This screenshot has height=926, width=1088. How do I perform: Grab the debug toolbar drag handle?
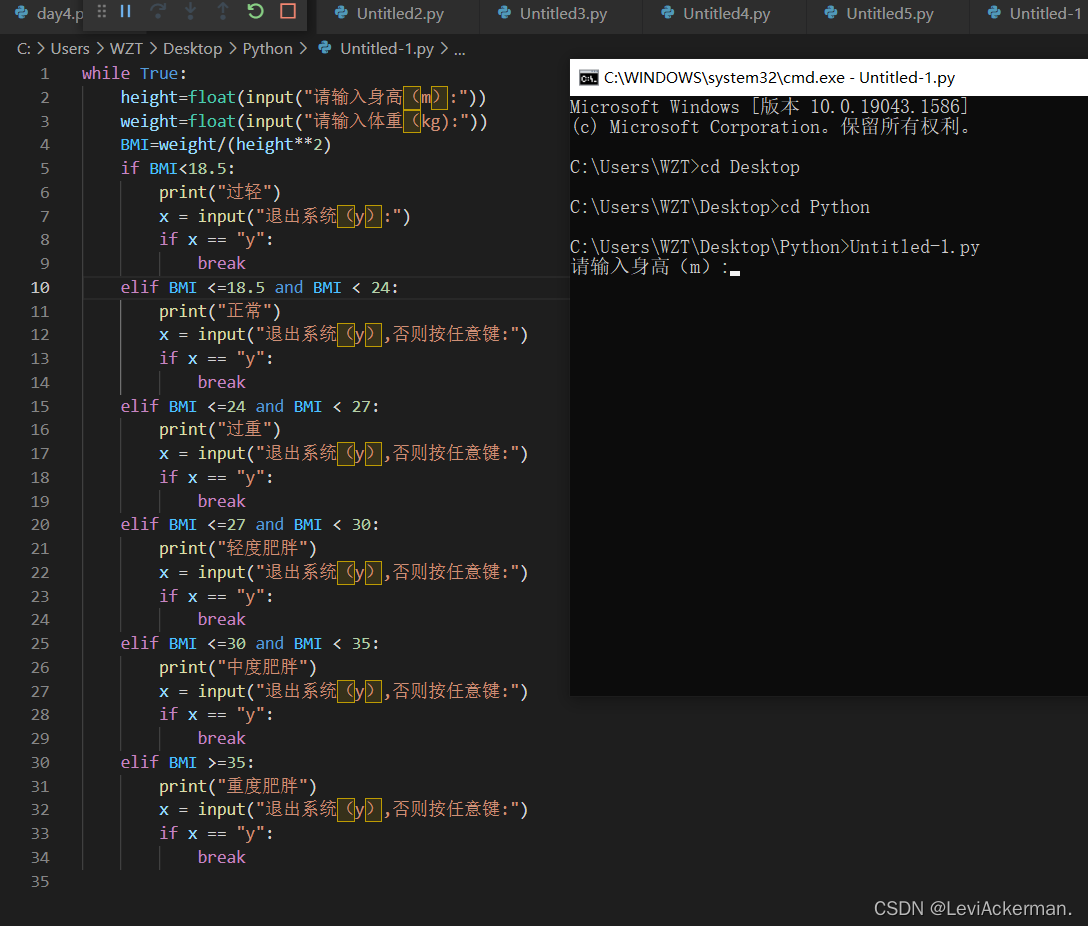pyautogui.click(x=102, y=11)
